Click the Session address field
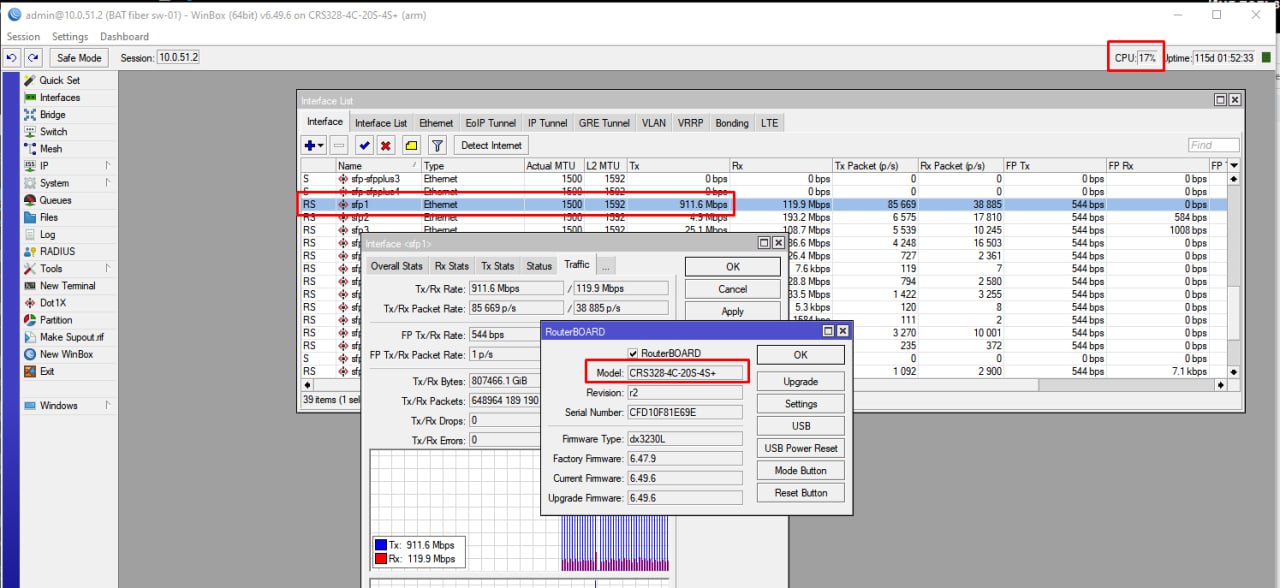This screenshot has width=1280, height=588. coord(178,58)
